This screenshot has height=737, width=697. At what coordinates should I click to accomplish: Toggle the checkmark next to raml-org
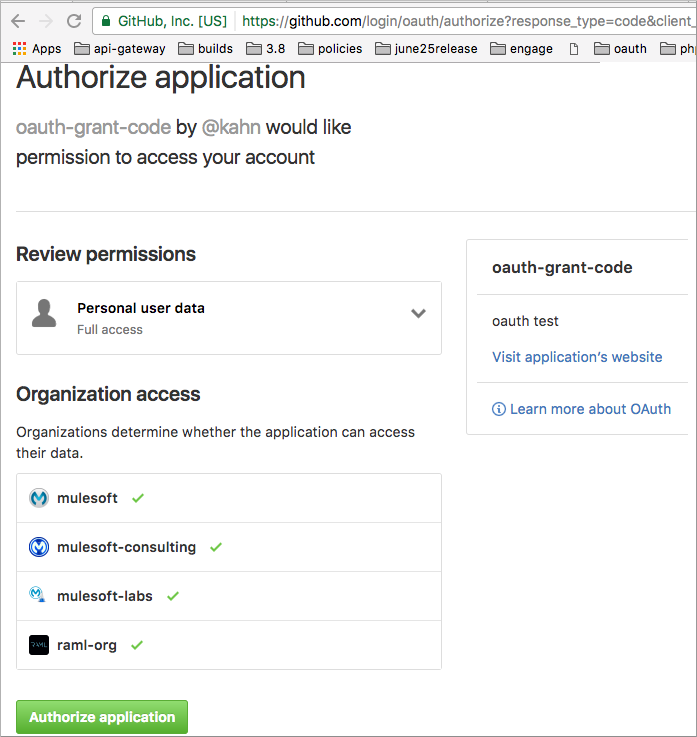(x=137, y=645)
